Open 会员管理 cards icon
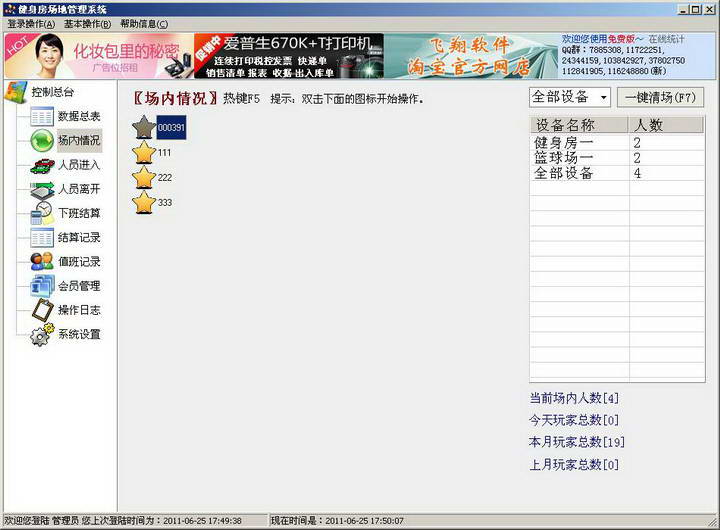Image resolution: width=720 pixels, height=530 pixels. pyautogui.click(x=42, y=286)
